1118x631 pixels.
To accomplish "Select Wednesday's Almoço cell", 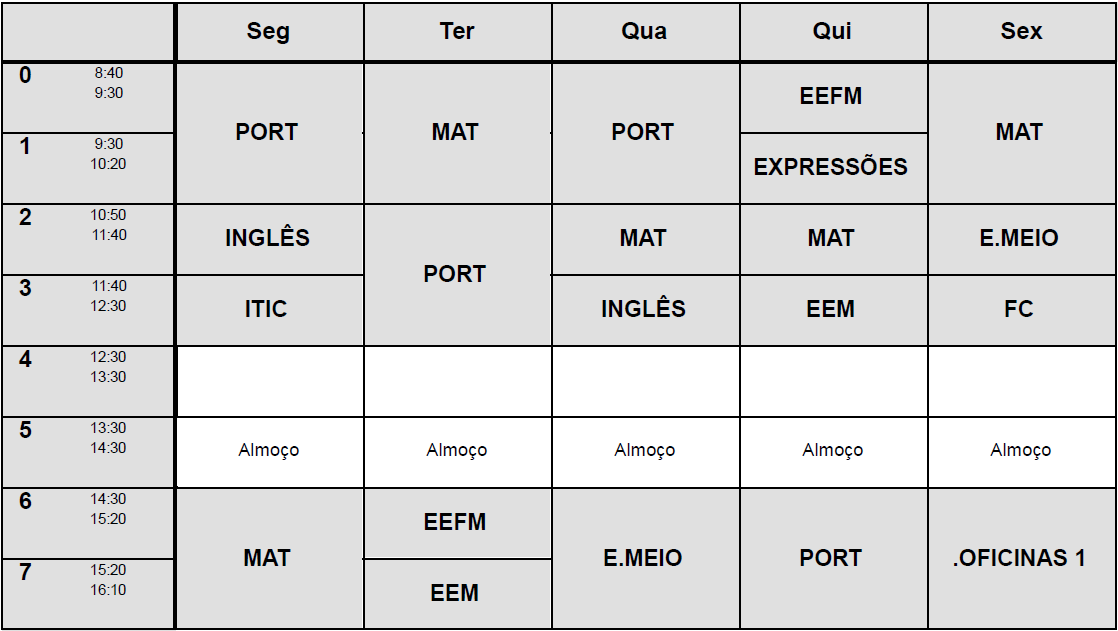I will [644, 451].
